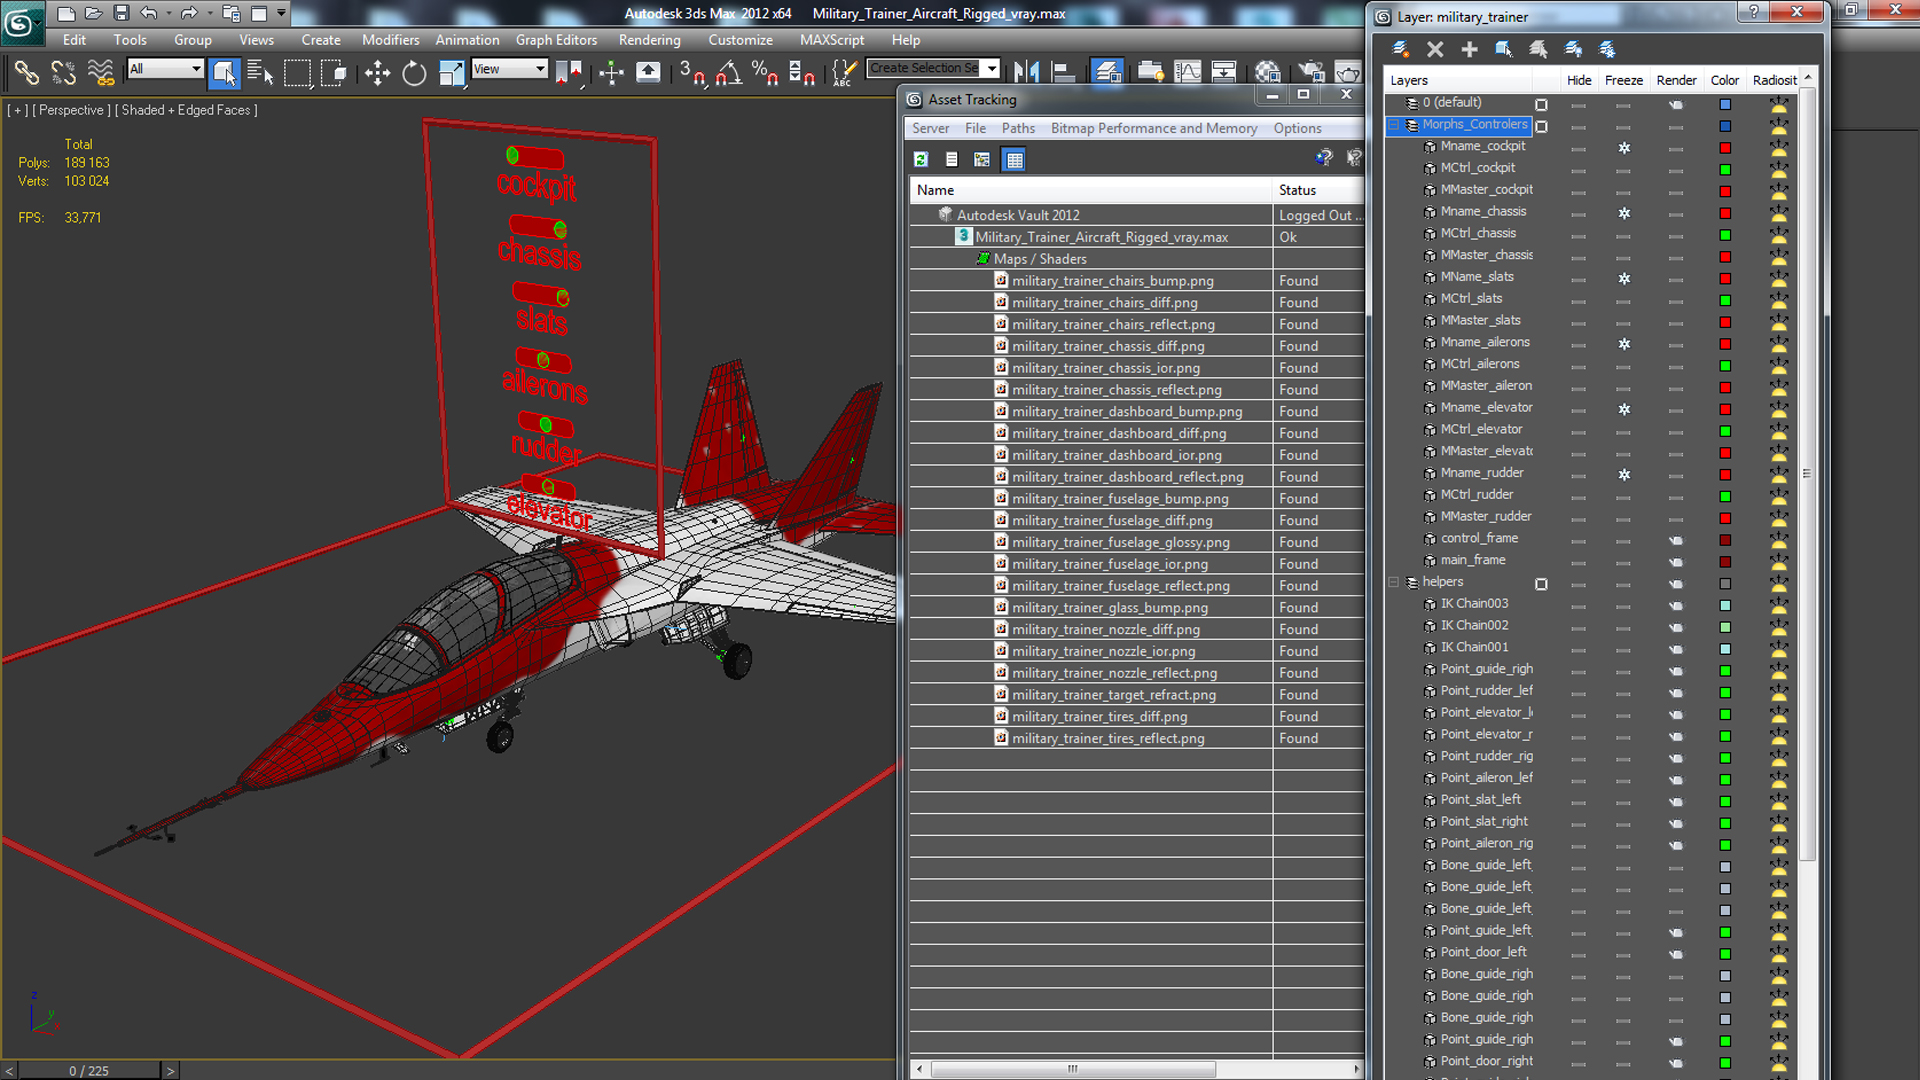Toggle Freeze on Mname_chassis row
The width and height of the screenshot is (1920, 1080).
[1624, 213]
